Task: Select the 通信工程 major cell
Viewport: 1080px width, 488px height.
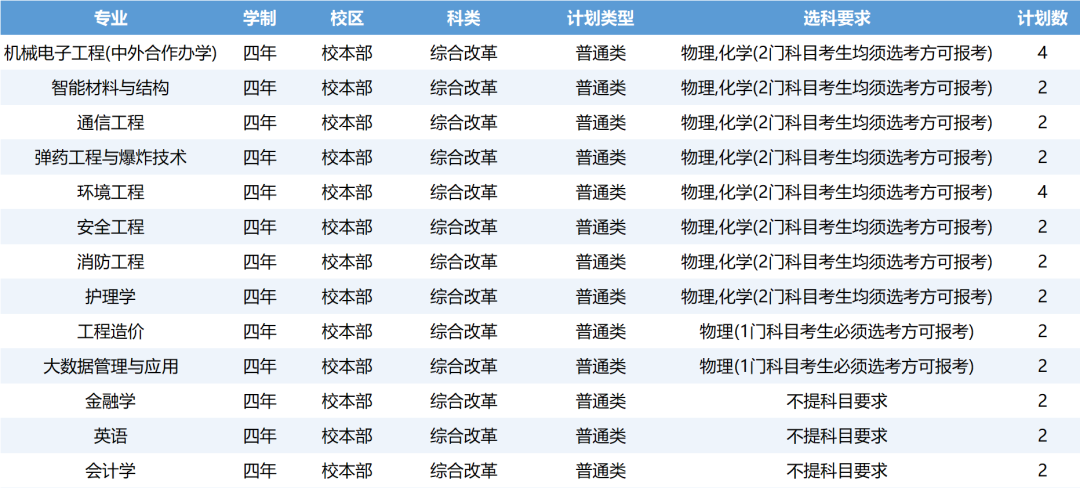Action: (111, 123)
